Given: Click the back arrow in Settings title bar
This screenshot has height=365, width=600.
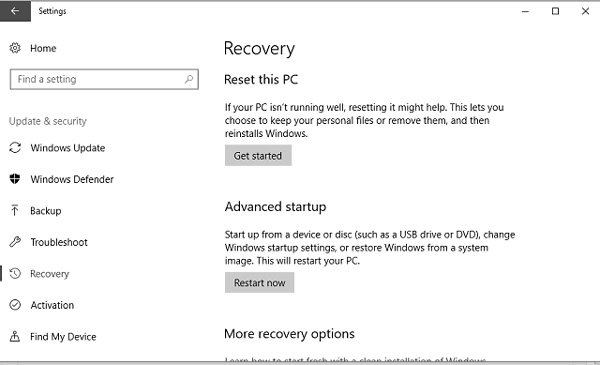Looking at the screenshot, I should (15, 11).
